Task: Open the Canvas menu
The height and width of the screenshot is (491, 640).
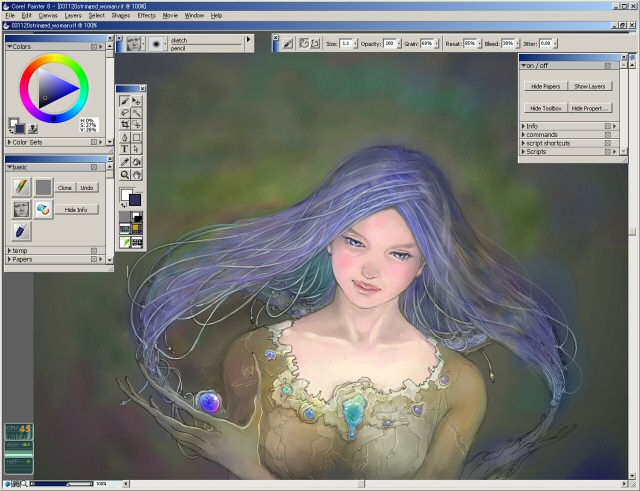Action: pyautogui.click(x=48, y=16)
